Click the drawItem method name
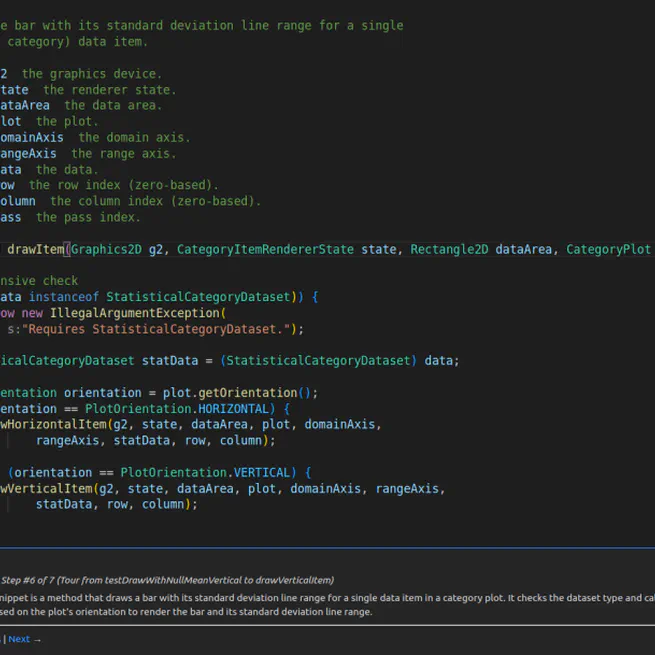This screenshot has width=655, height=655. (35, 249)
